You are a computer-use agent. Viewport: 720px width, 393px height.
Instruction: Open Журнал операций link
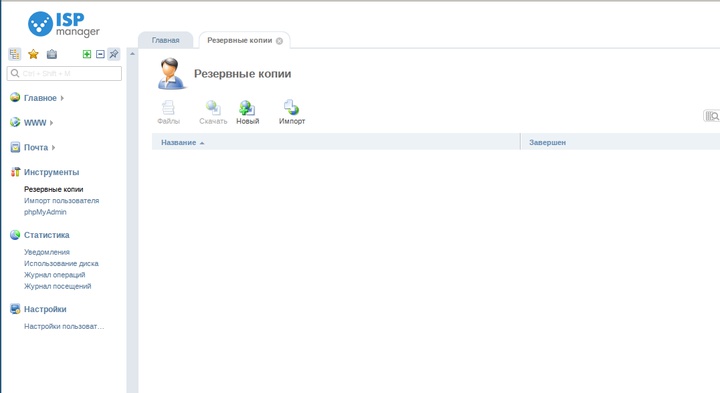54,275
